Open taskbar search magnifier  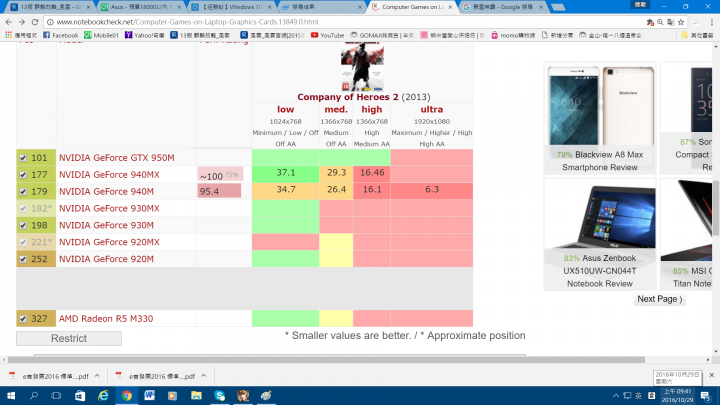click(34, 395)
